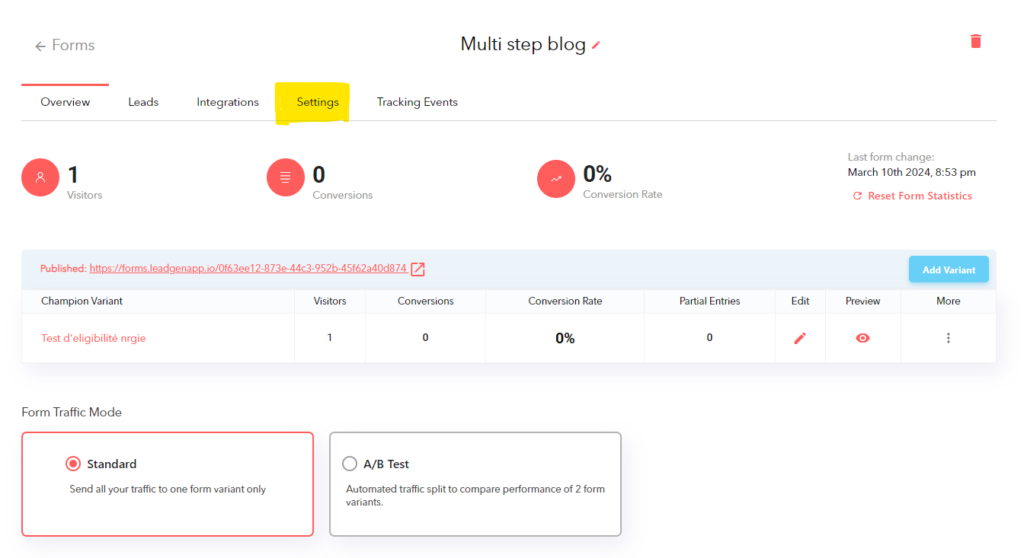Click the Conversion Rate trend icon
This screenshot has width=1024, height=558.
pos(556,178)
